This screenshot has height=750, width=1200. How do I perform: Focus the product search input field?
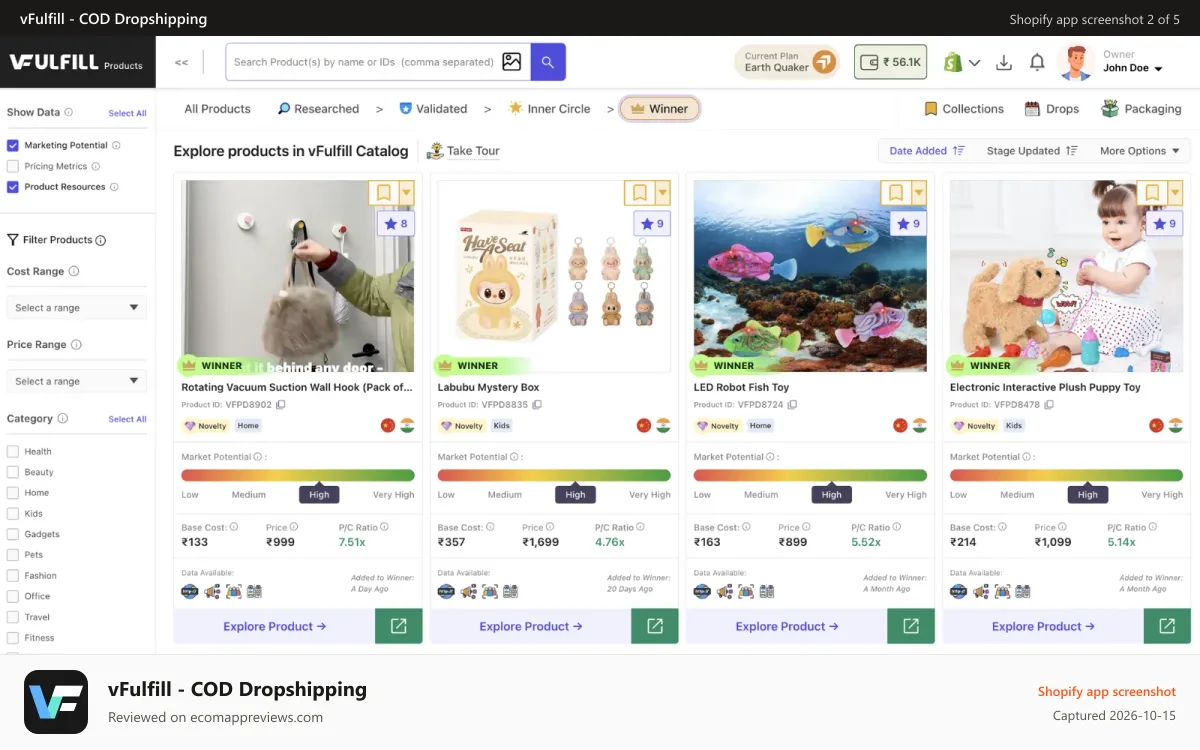(x=364, y=62)
